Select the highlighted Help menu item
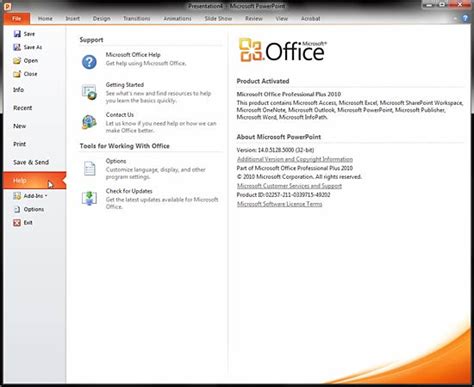 tap(34, 180)
